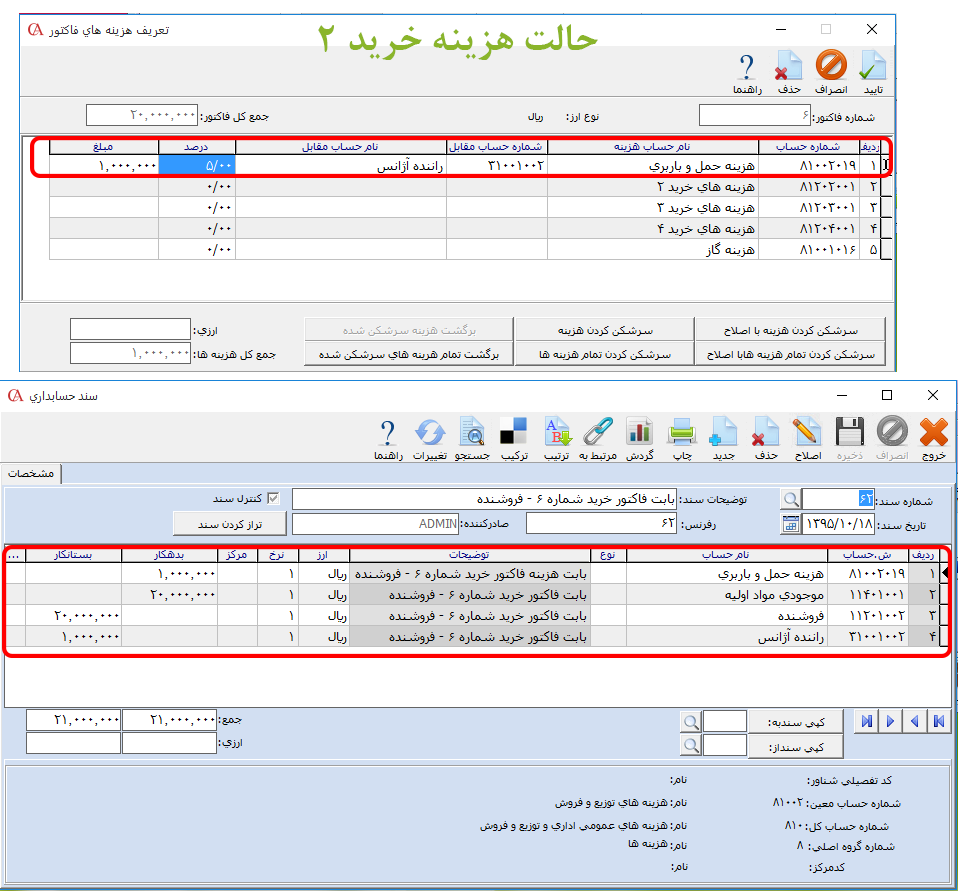Click the ترتیب (Sort) toolbar icon
The height and width of the screenshot is (891, 958).
coord(556,432)
